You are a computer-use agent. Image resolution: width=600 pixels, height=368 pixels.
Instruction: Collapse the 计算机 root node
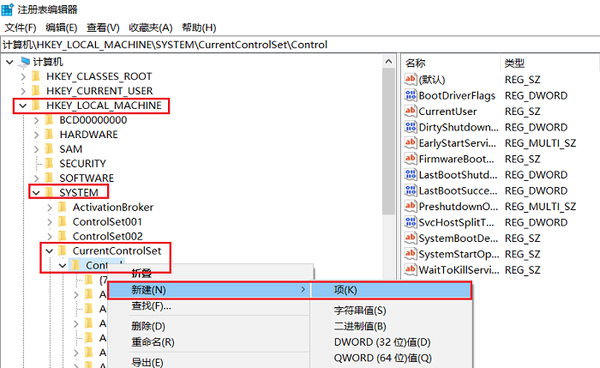10,62
